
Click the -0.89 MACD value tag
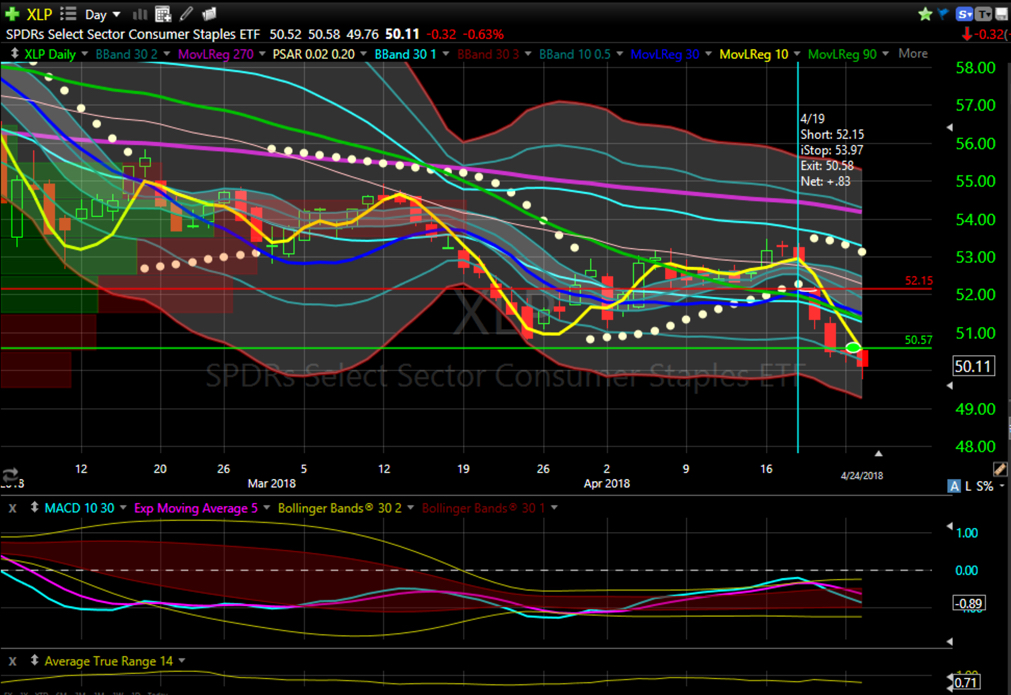(x=968, y=603)
